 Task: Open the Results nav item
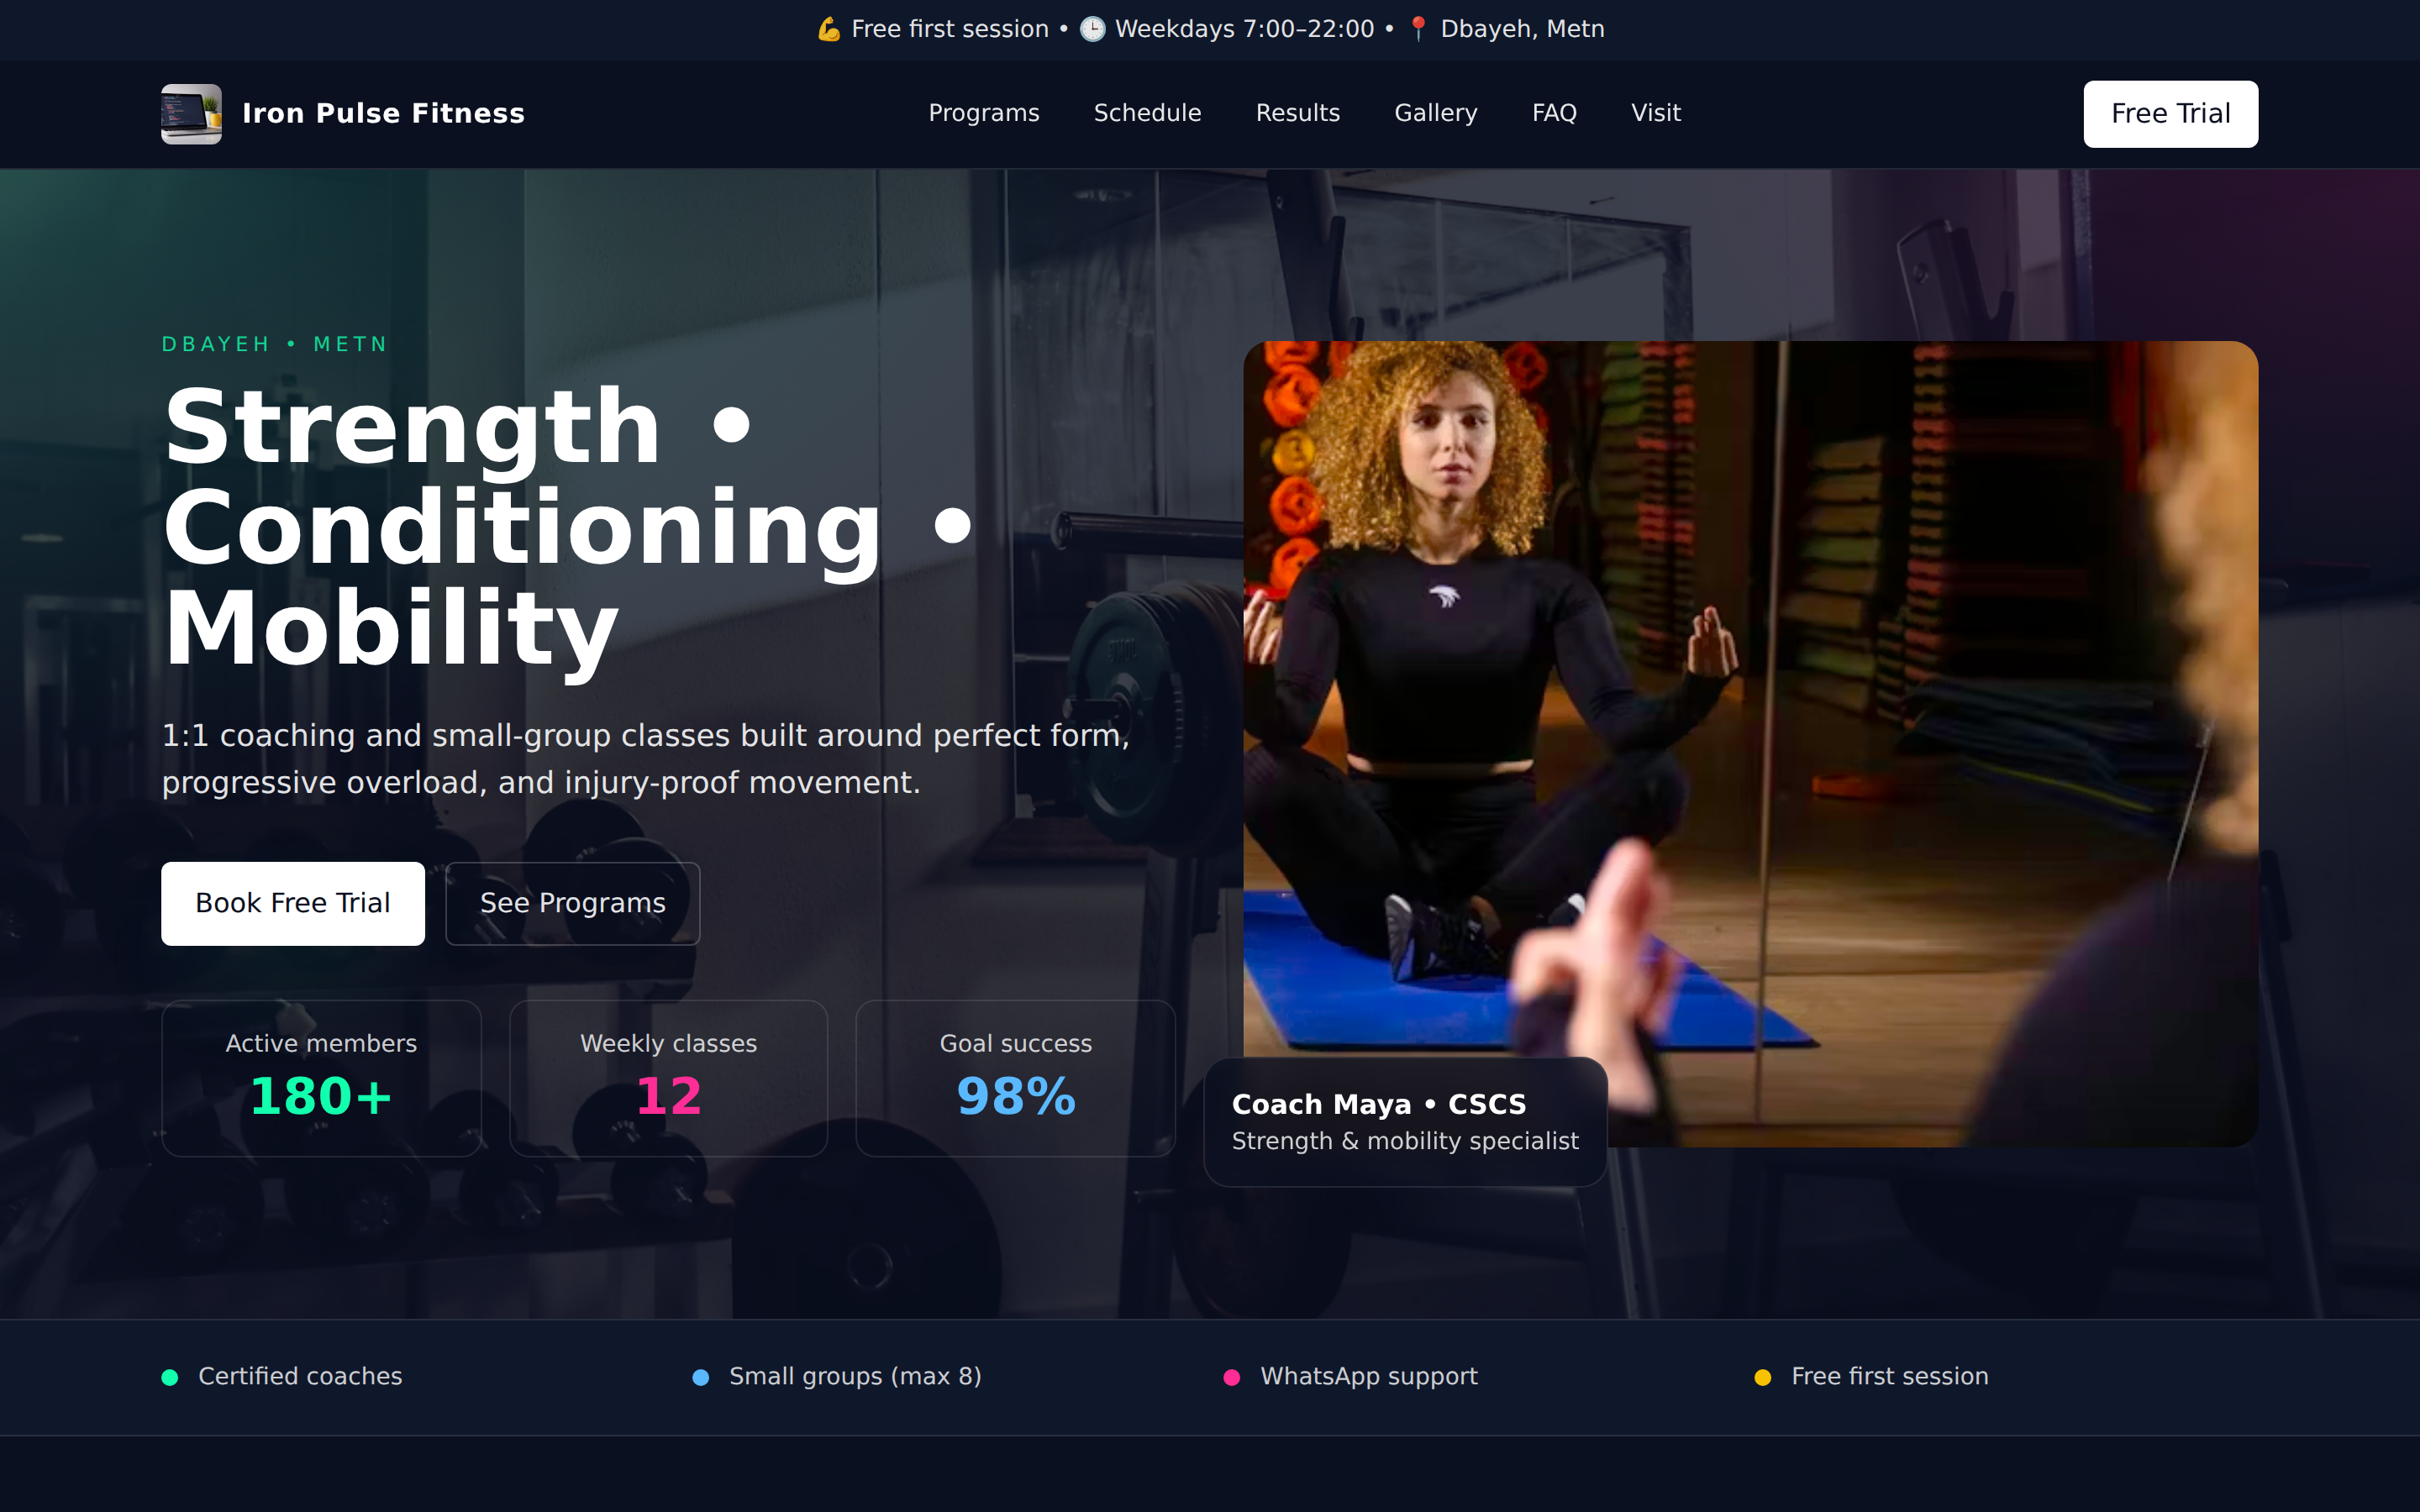pos(1297,113)
